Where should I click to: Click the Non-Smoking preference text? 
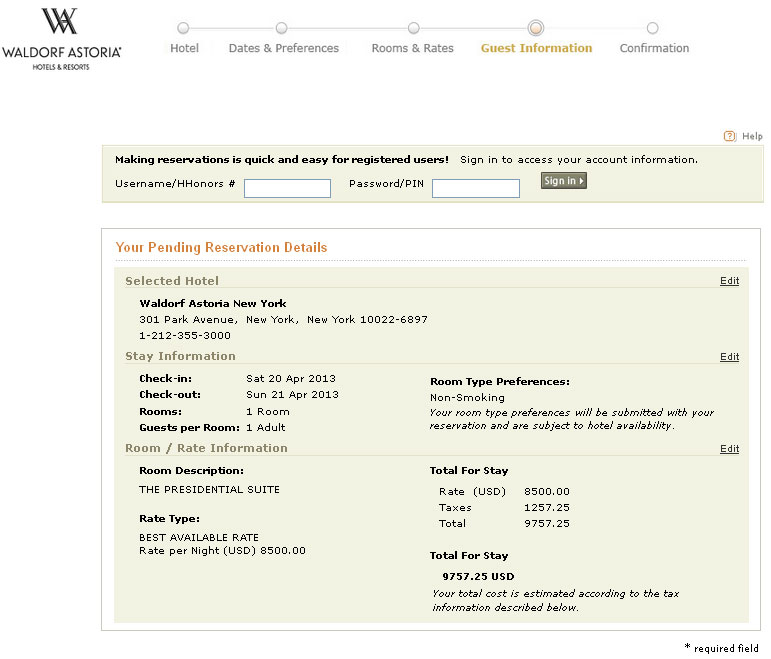click(467, 397)
